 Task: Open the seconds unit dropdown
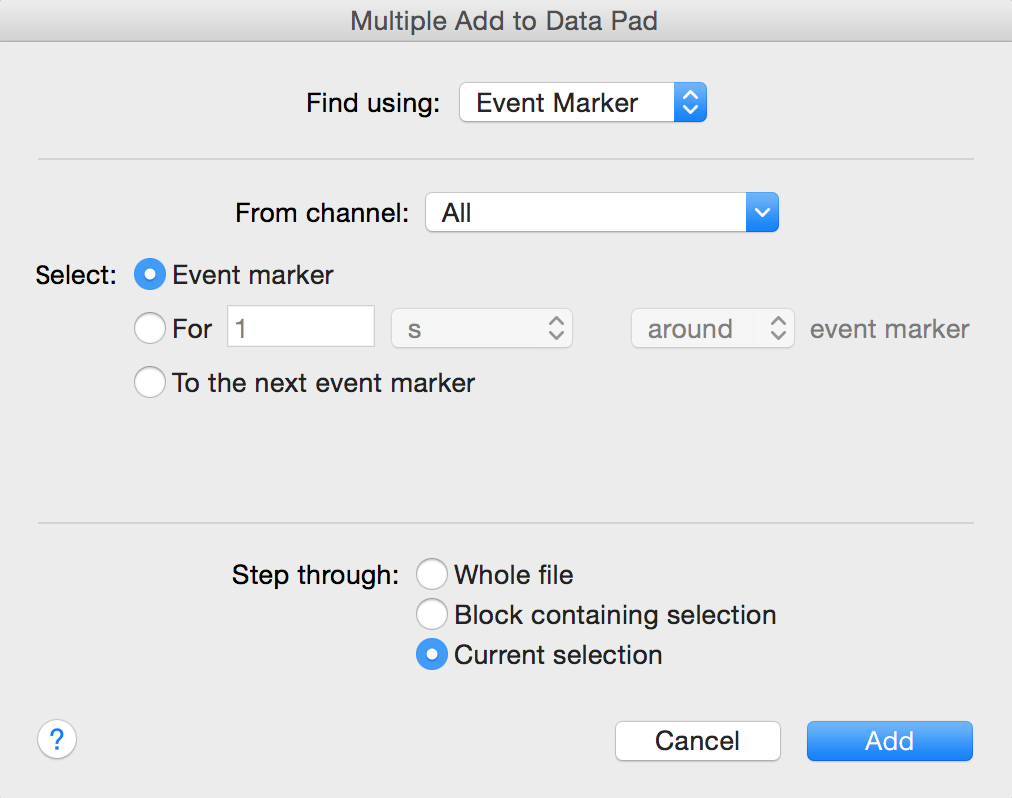point(481,329)
